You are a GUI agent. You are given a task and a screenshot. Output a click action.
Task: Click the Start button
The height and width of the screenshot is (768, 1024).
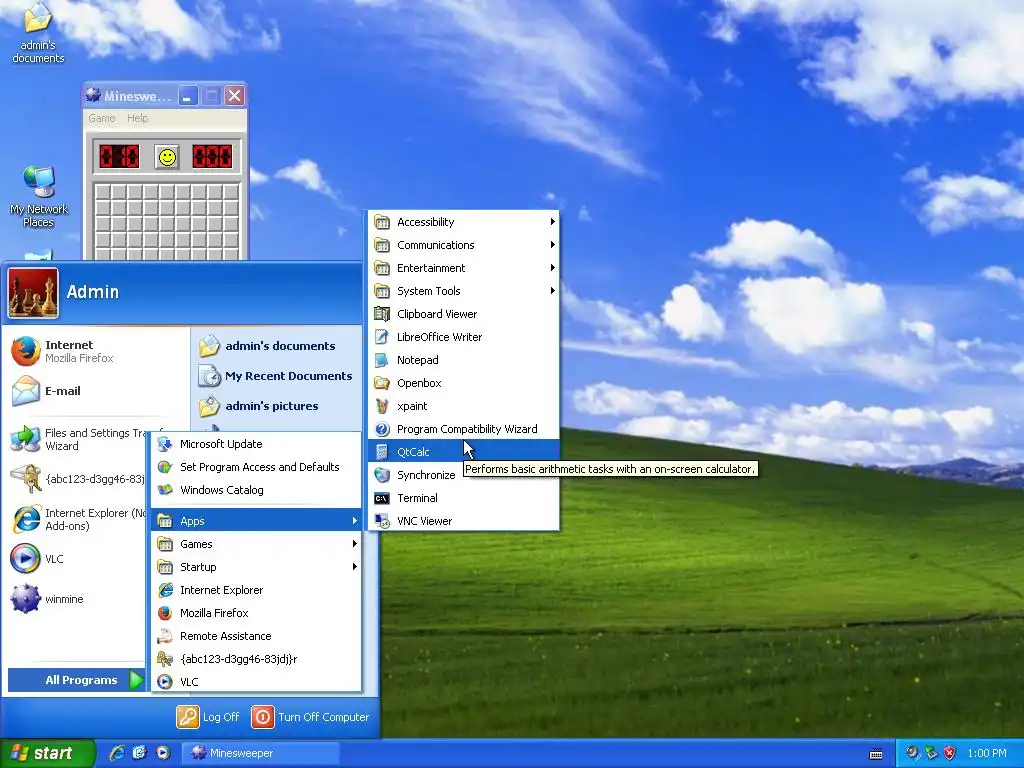pyautogui.click(x=48, y=753)
